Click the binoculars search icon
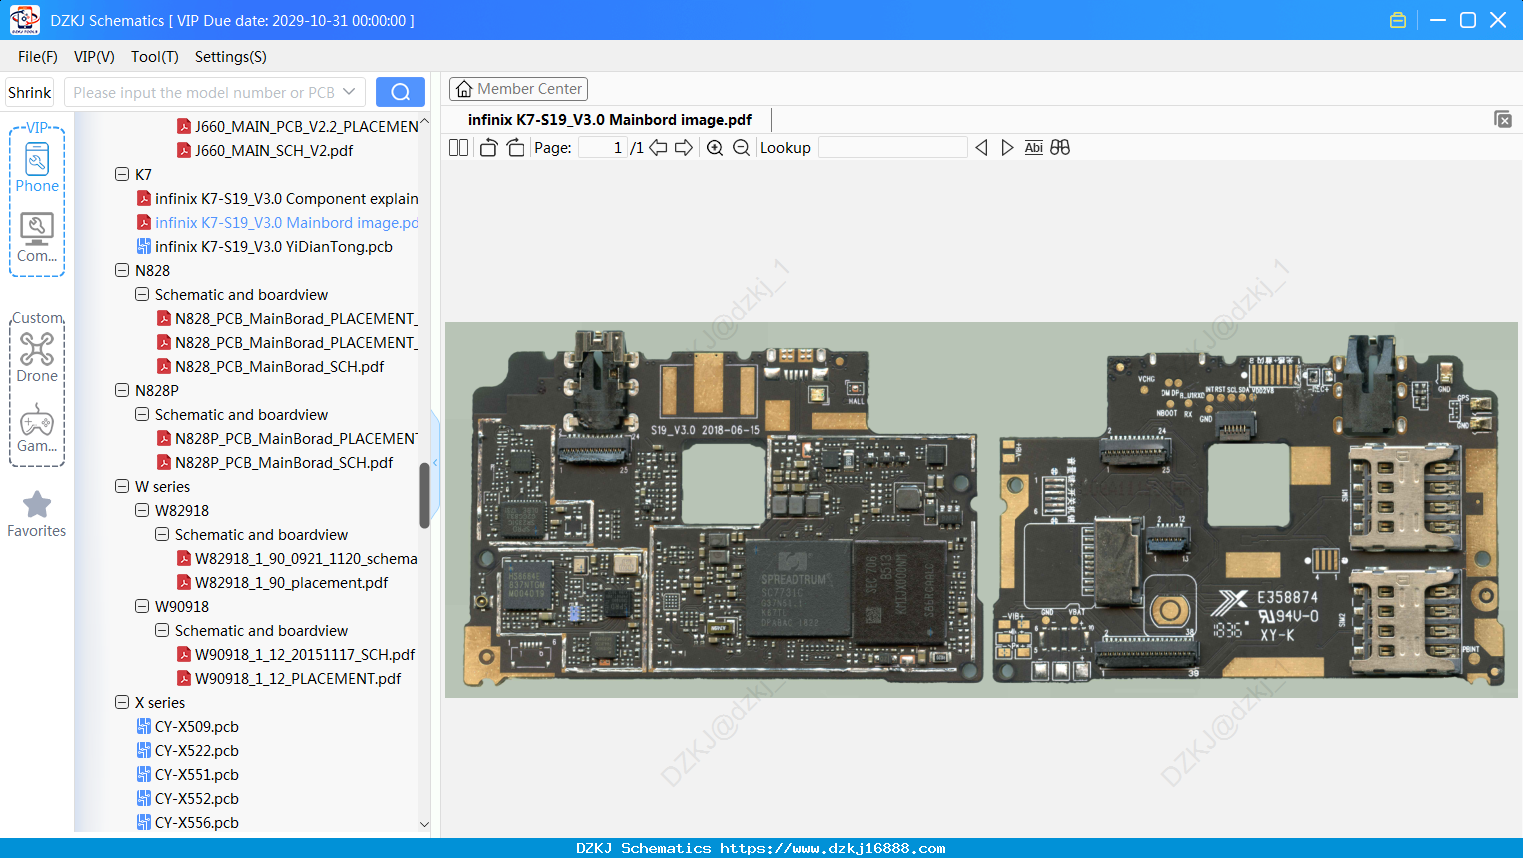Screen dimensions: 1523x858 (x=1060, y=148)
